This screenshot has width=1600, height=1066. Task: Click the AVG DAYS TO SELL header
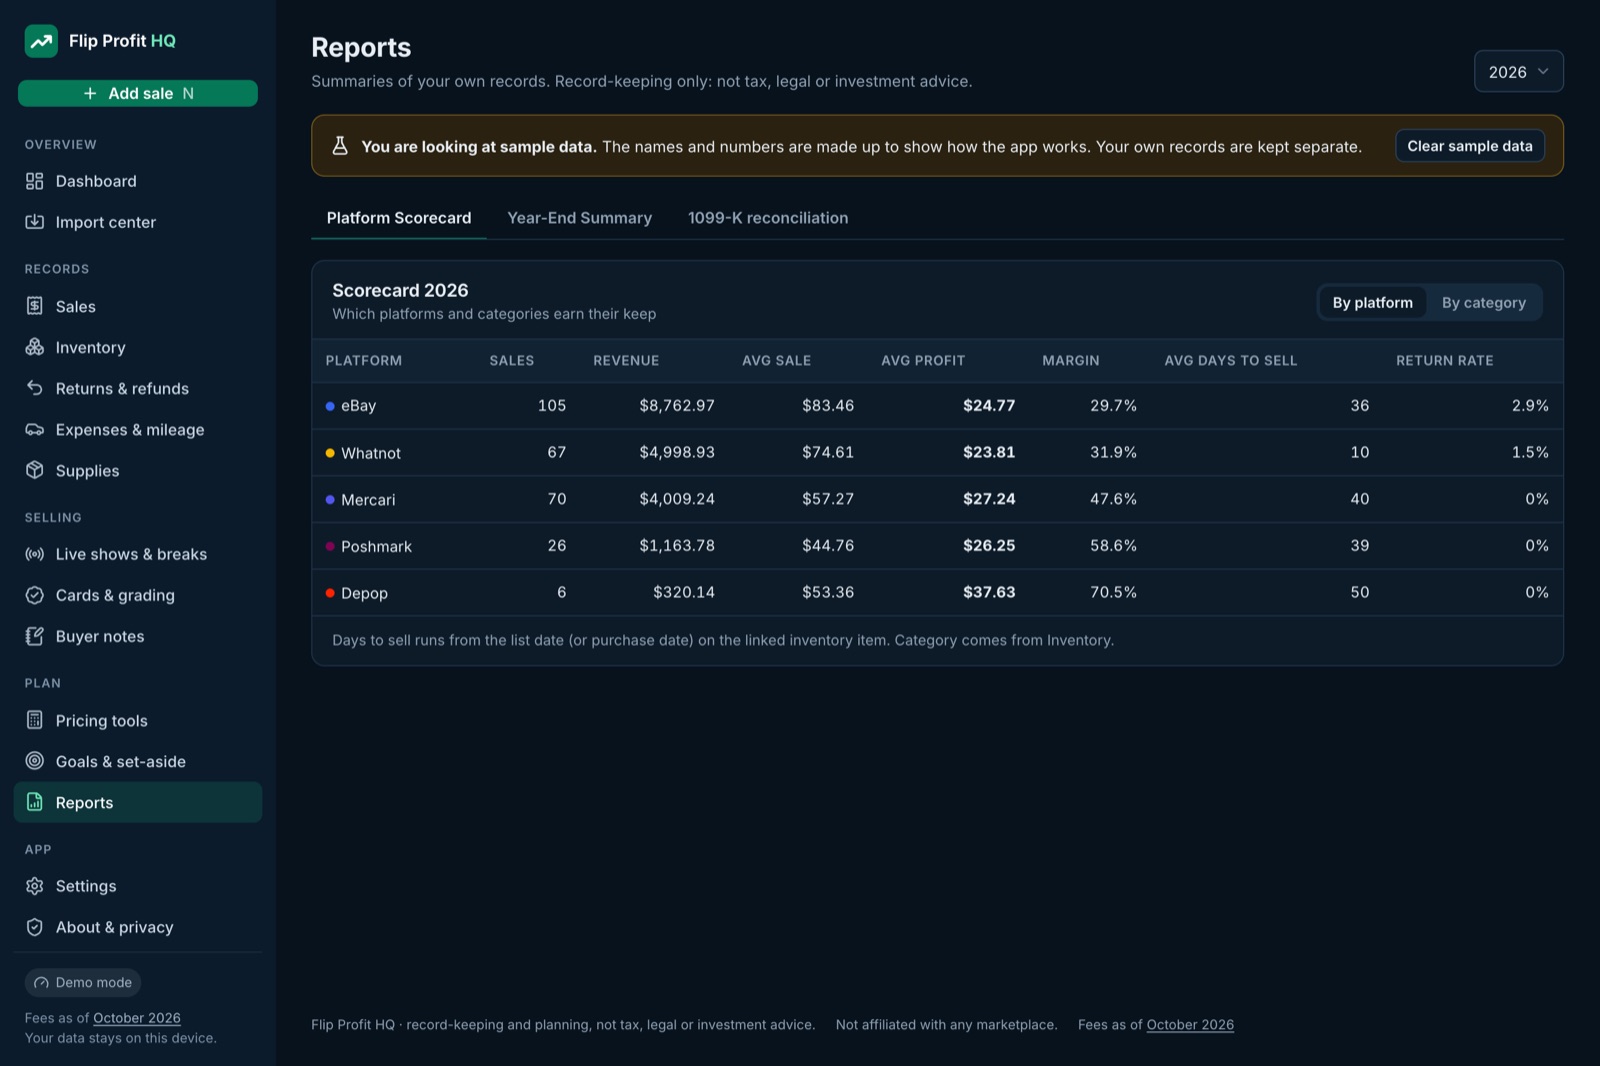[1231, 360]
